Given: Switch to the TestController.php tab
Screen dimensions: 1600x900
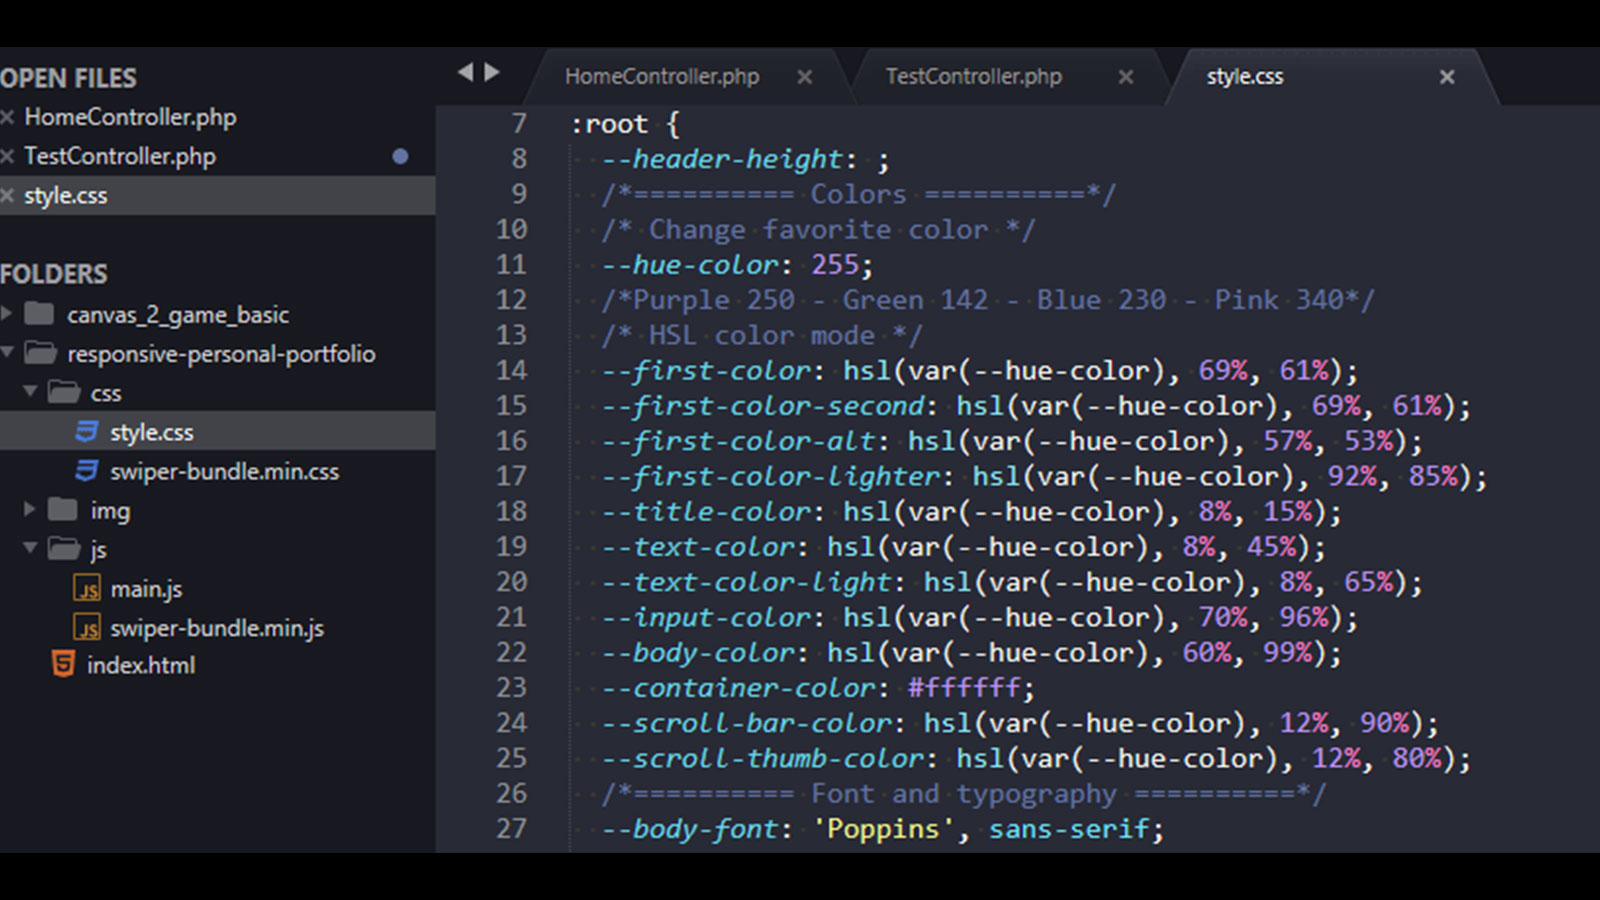Looking at the screenshot, I should pos(974,77).
